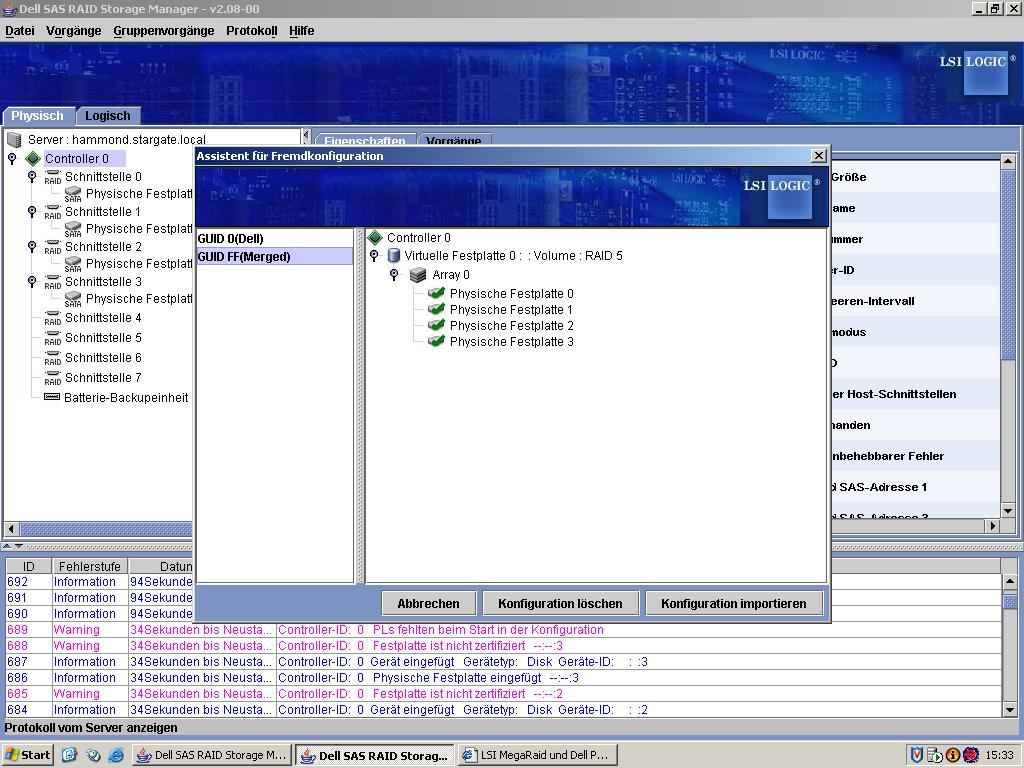Click the Virtuelle Festplatte 0 cylinder icon
The height and width of the screenshot is (768, 1024).
coord(393,255)
